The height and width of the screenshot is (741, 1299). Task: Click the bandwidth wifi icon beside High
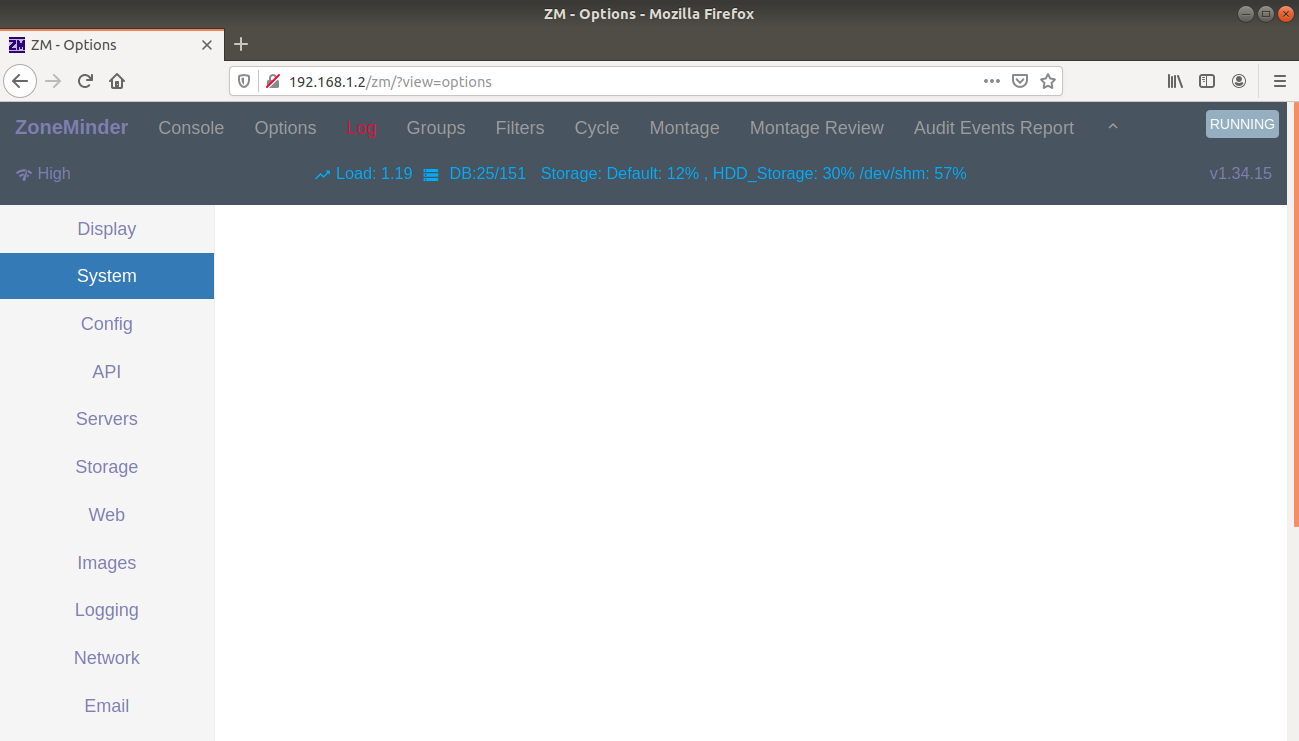tap(24, 174)
